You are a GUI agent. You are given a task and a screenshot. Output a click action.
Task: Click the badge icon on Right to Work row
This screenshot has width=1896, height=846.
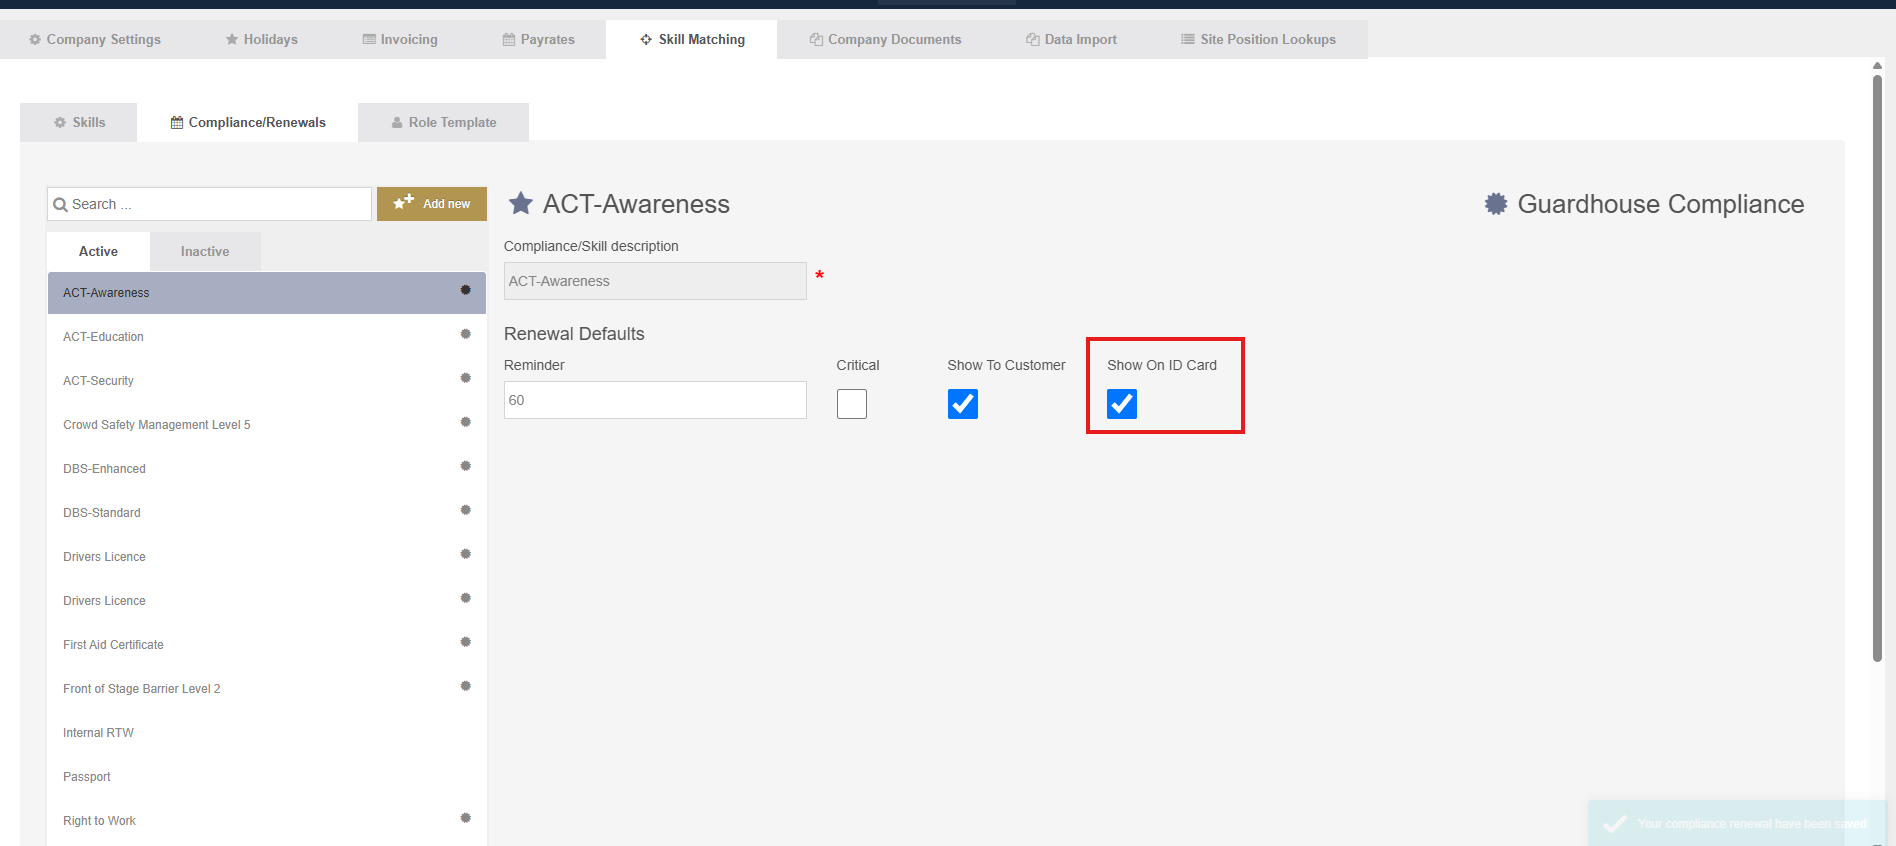pyautogui.click(x=465, y=818)
